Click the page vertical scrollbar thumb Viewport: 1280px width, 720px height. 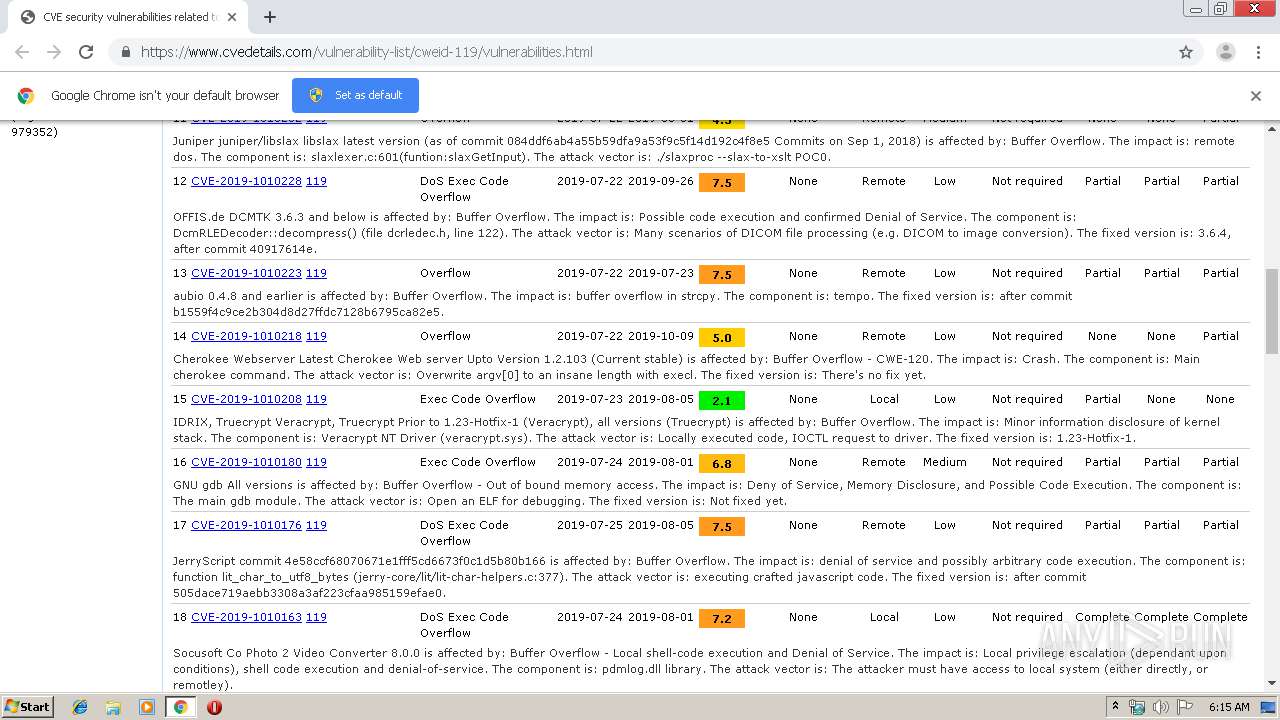(1272, 311)
